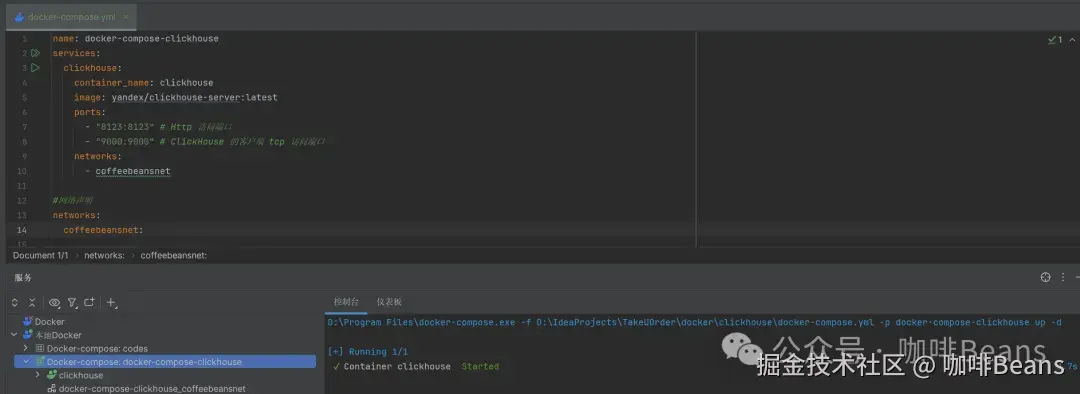1080x394 pixels.
Task: Click Expand All icon in Services toolbar
Action: point(15,302)
